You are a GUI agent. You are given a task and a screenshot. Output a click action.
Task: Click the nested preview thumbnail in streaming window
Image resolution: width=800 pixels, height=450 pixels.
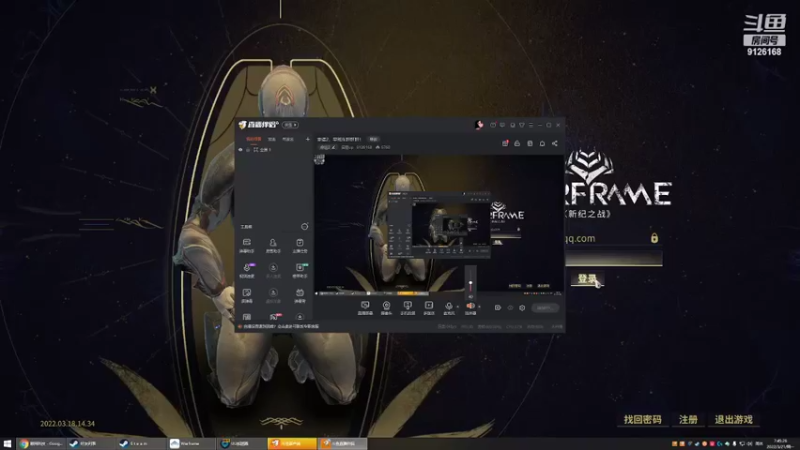(x=439, y=225)
